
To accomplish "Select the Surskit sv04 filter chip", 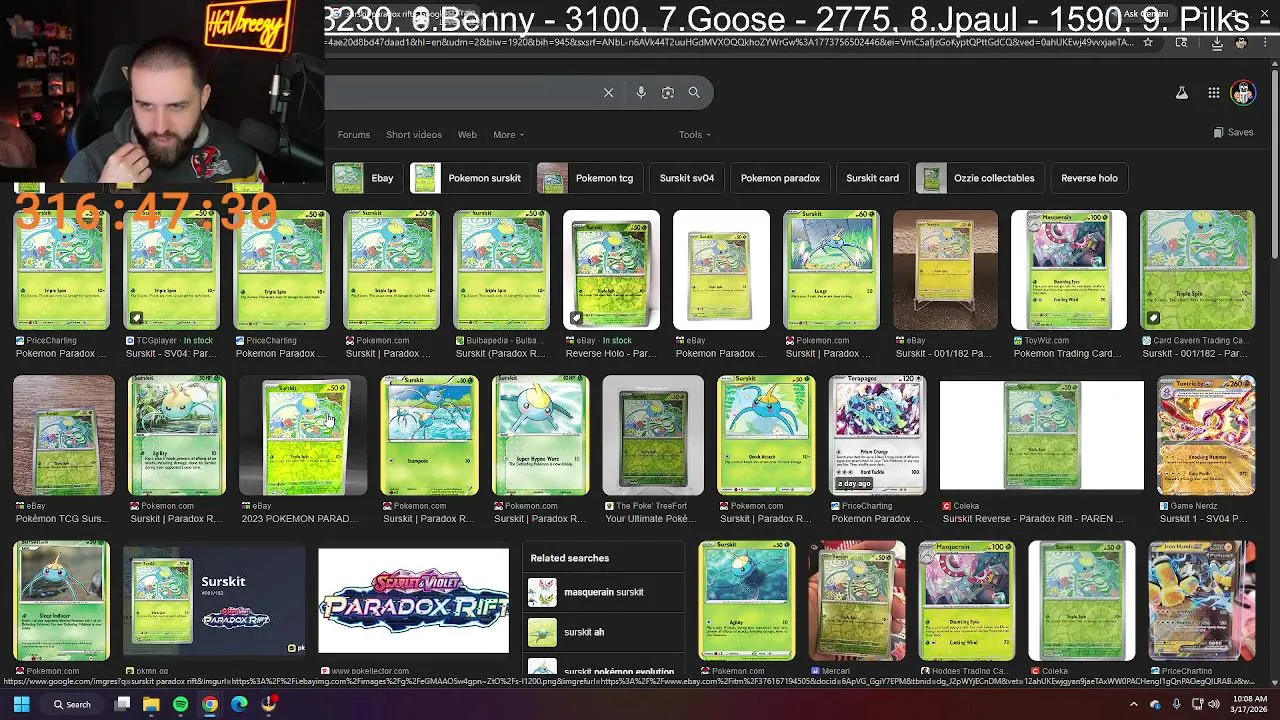I will (x=687, y=178).
